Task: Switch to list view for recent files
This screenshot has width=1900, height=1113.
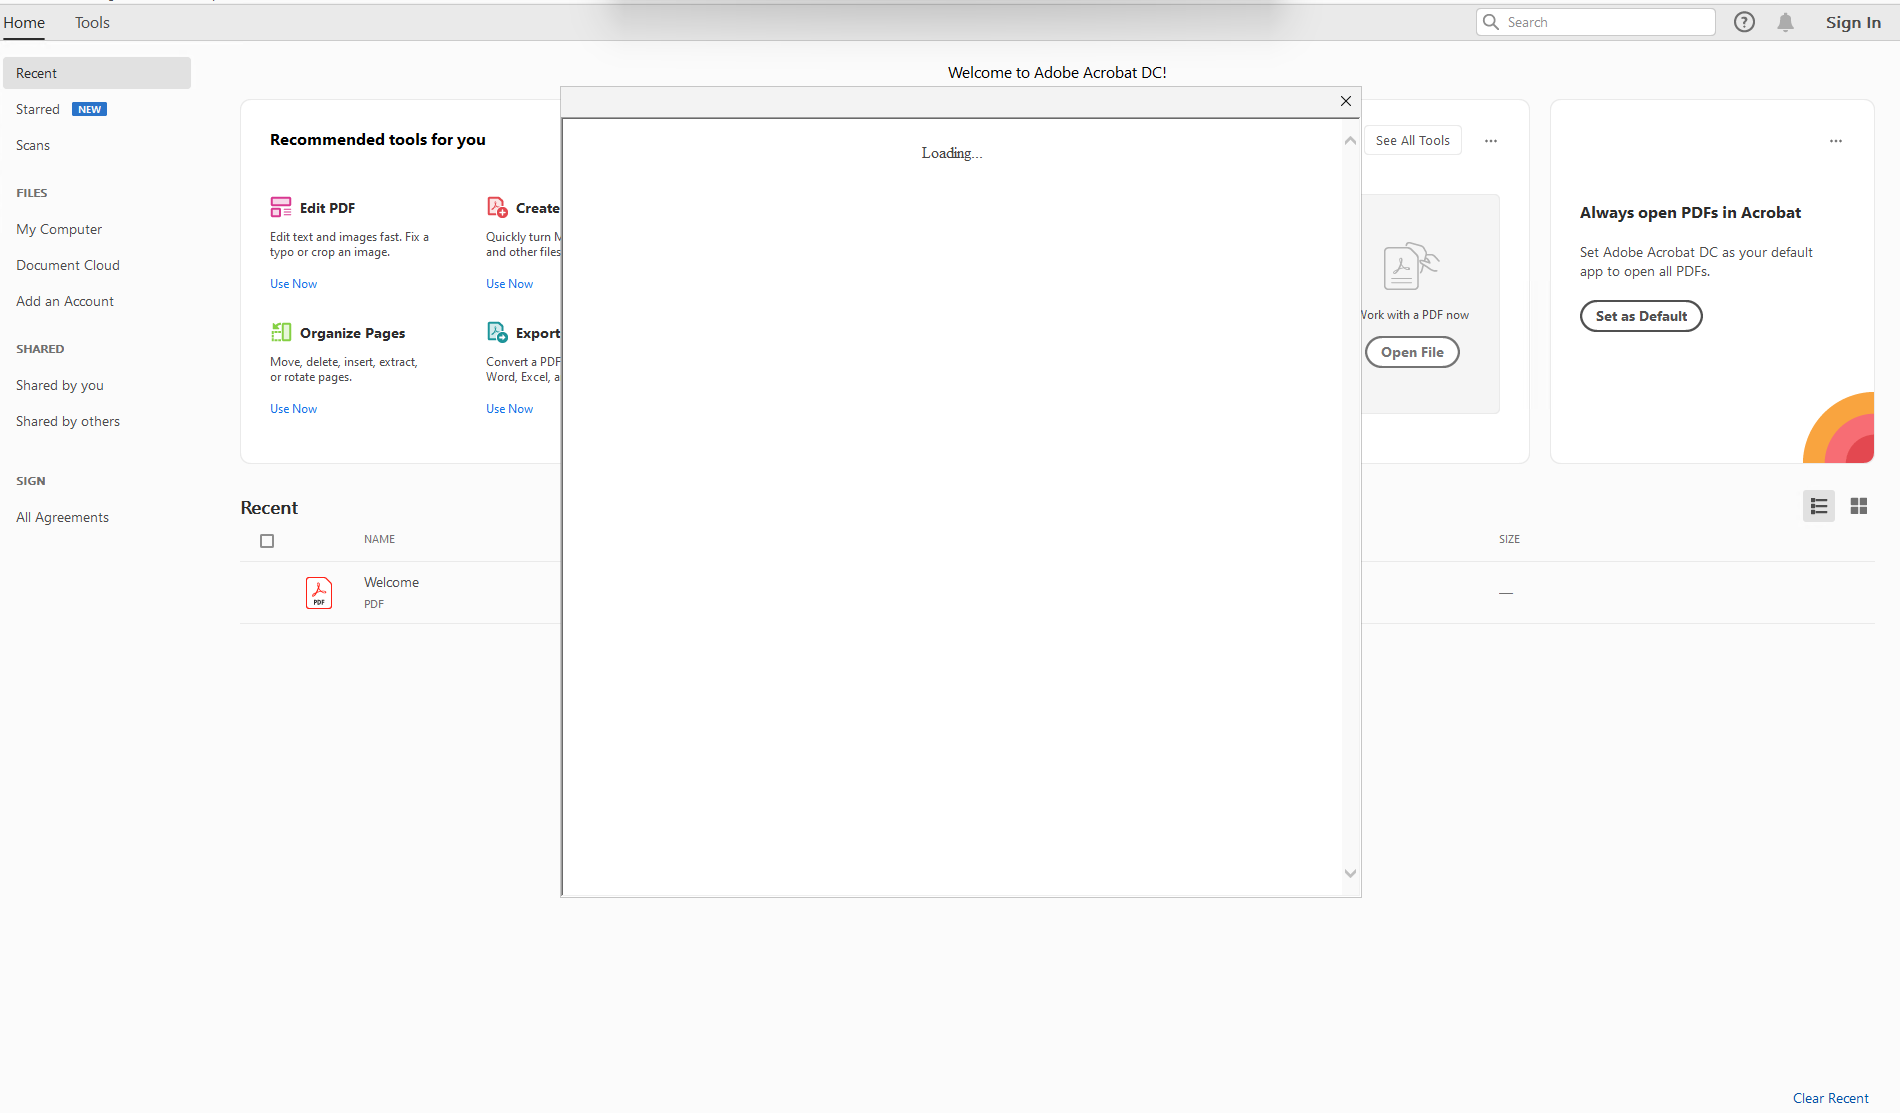Action: (x=1819, y=506)
